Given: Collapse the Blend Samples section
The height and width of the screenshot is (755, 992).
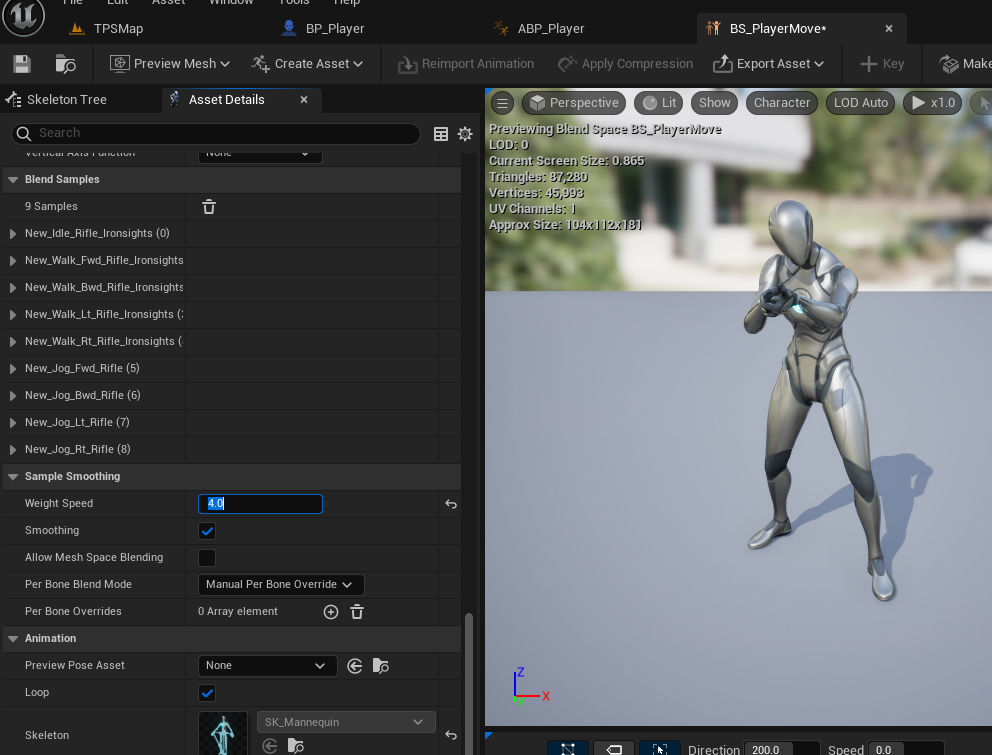Looking at the screenshot, I should [x=13, y=180].
